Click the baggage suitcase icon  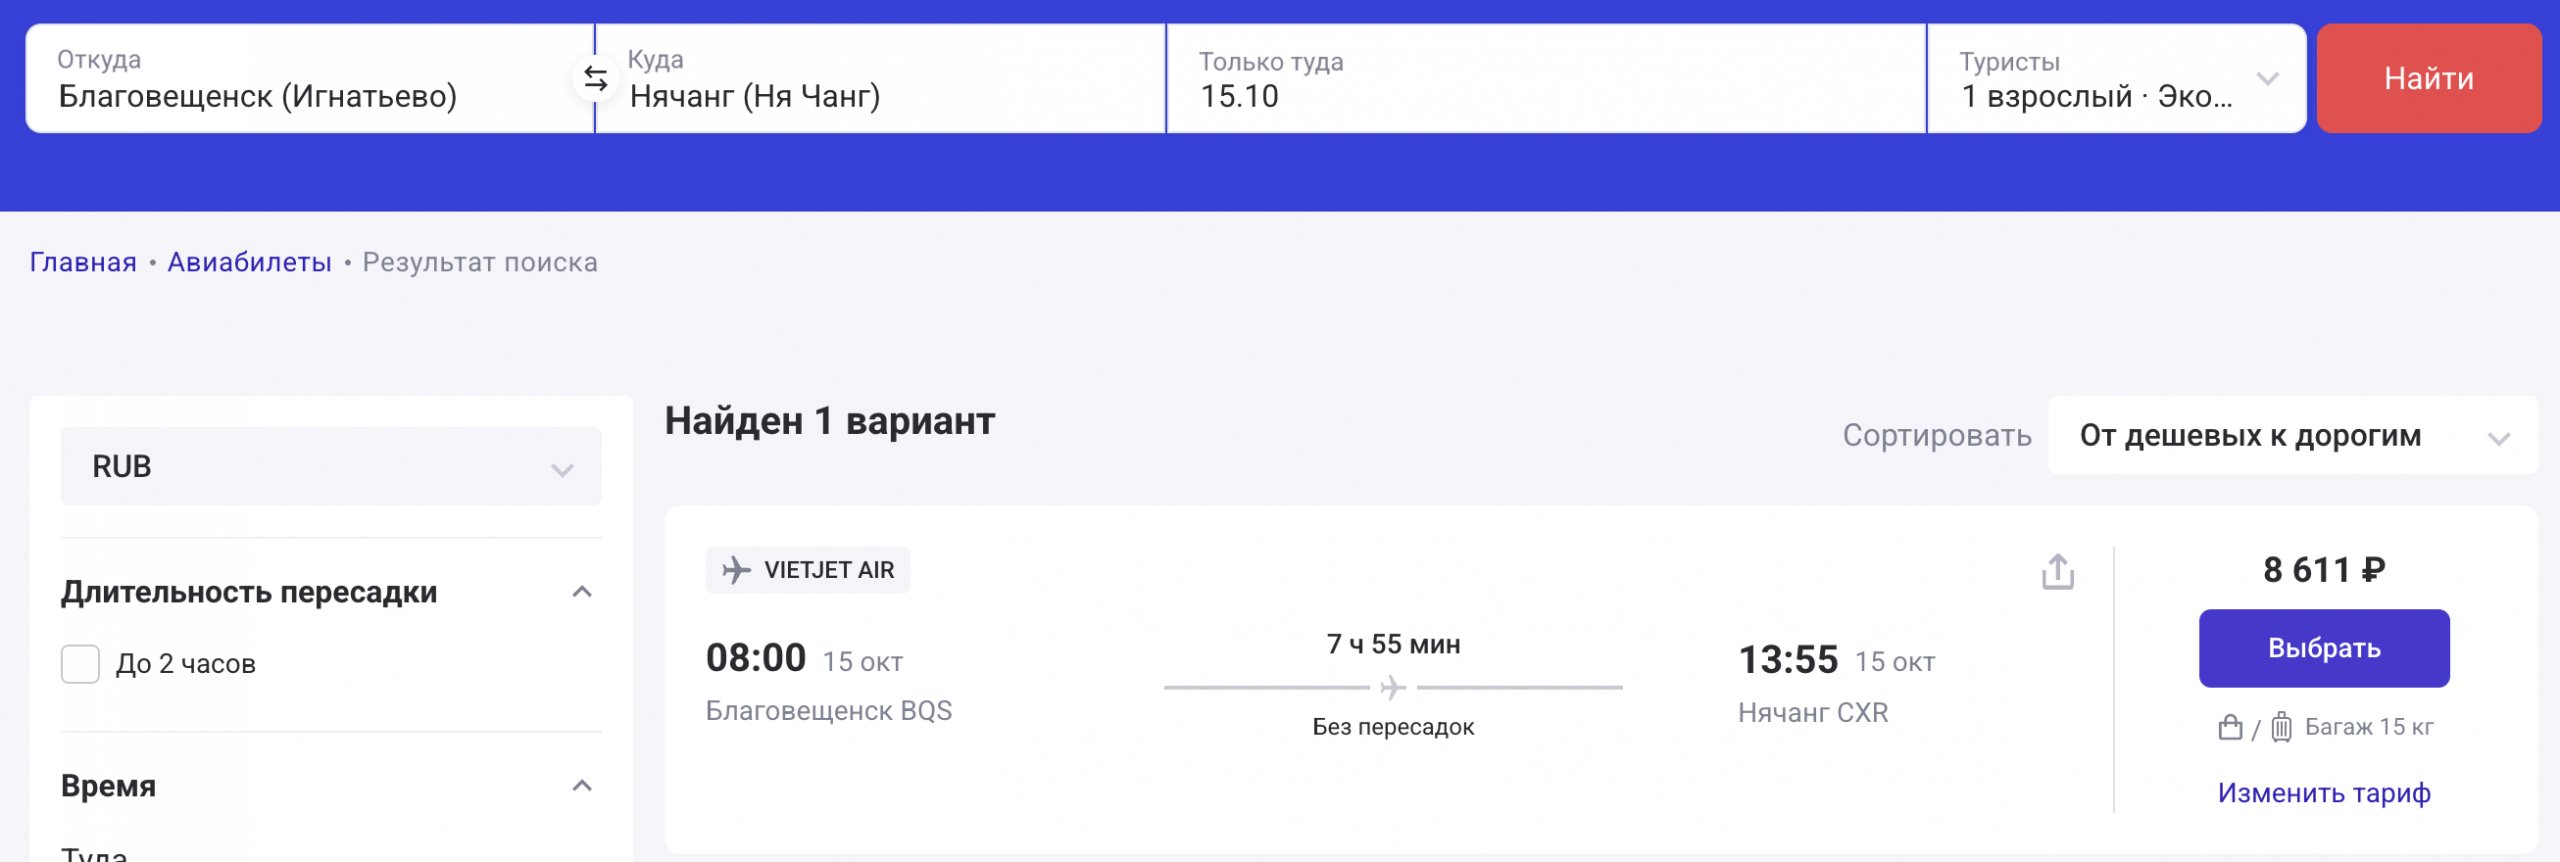pos(2281,727)
